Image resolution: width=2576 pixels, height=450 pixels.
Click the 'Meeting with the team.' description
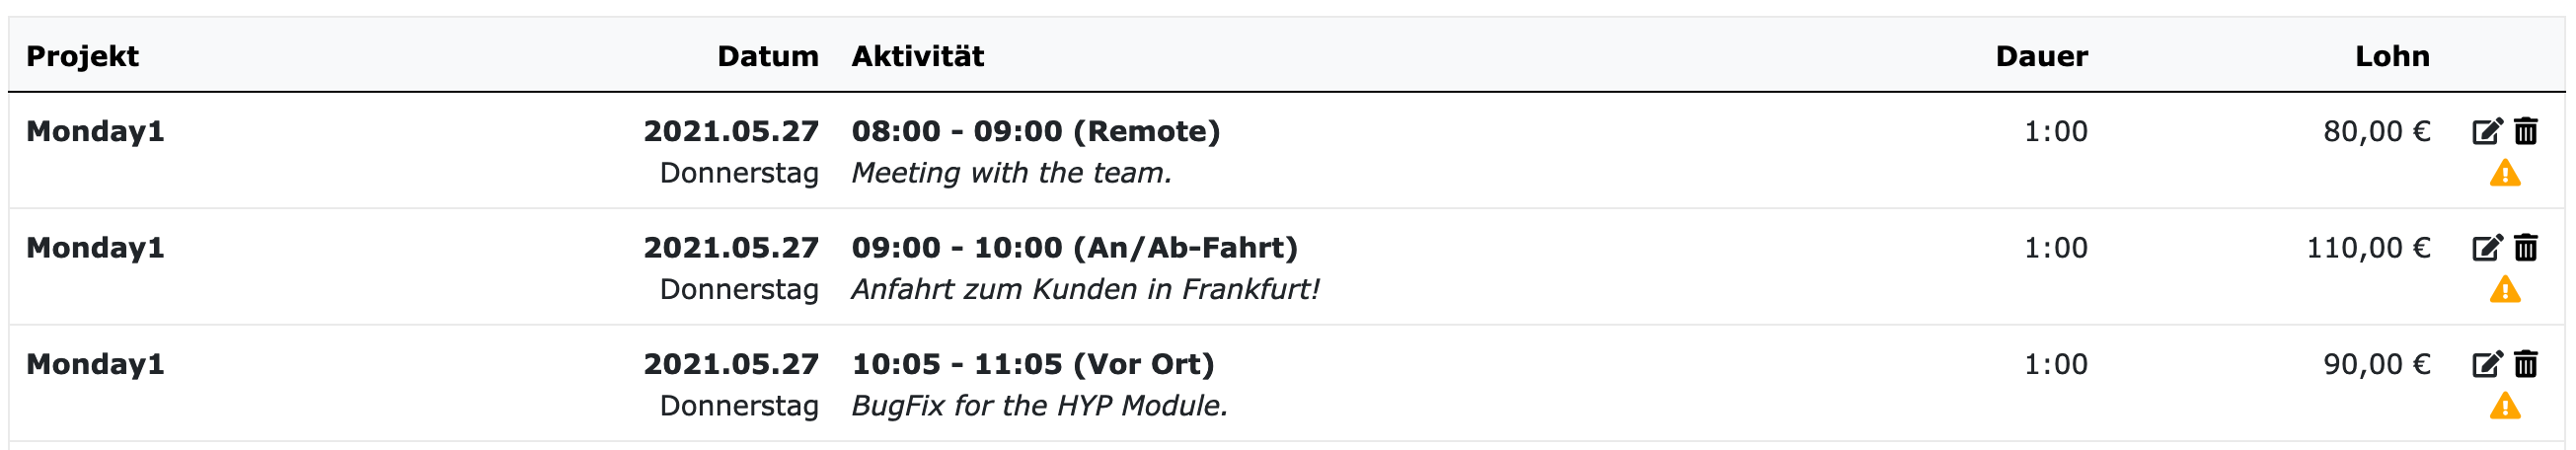pyautogui.click(x=1011, y=174)
